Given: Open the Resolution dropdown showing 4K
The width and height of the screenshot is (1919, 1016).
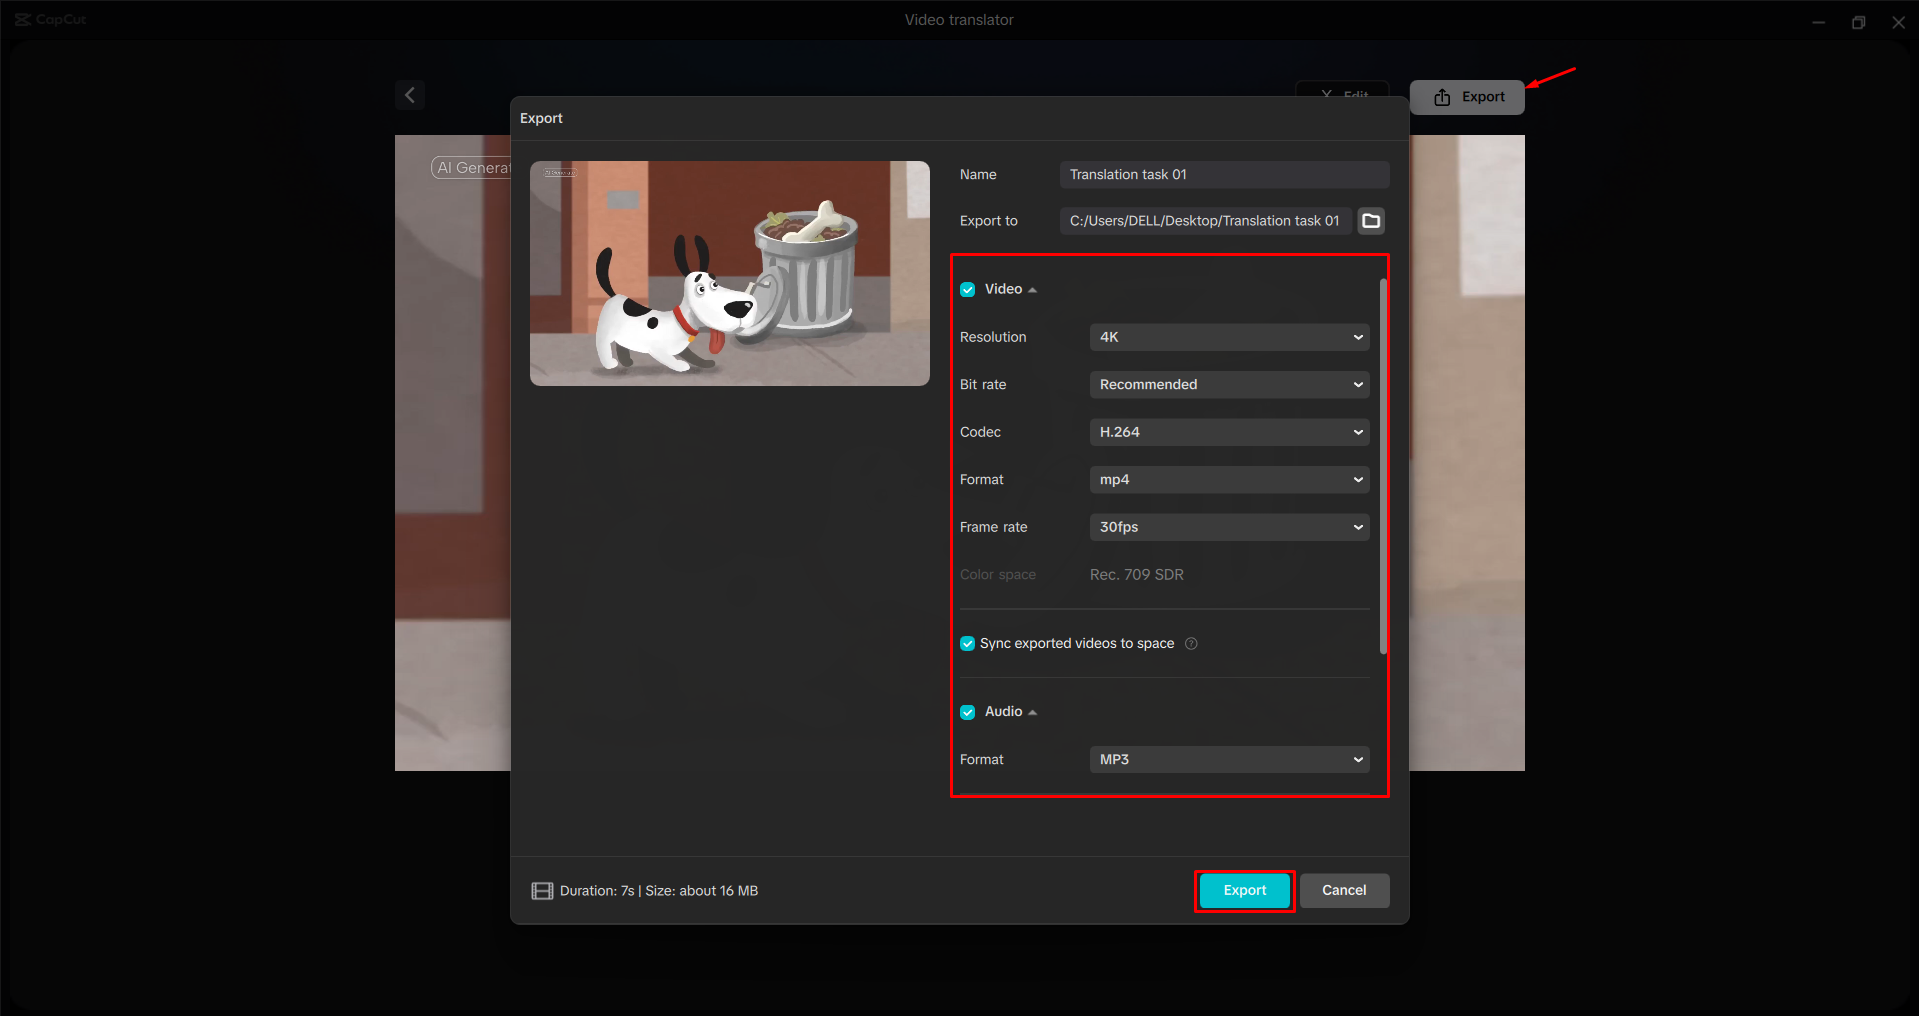Looking at the screenshot, I should (1228, 337).
